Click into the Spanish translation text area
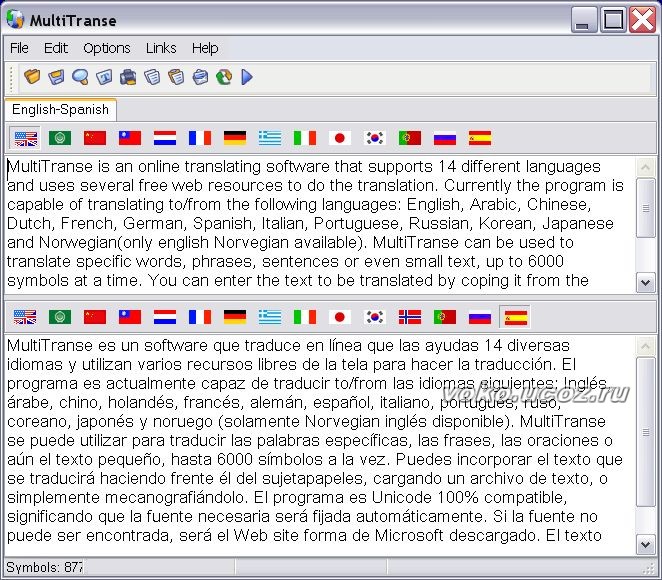The height and width of the screenshot is (580, 662). (320, 445)
